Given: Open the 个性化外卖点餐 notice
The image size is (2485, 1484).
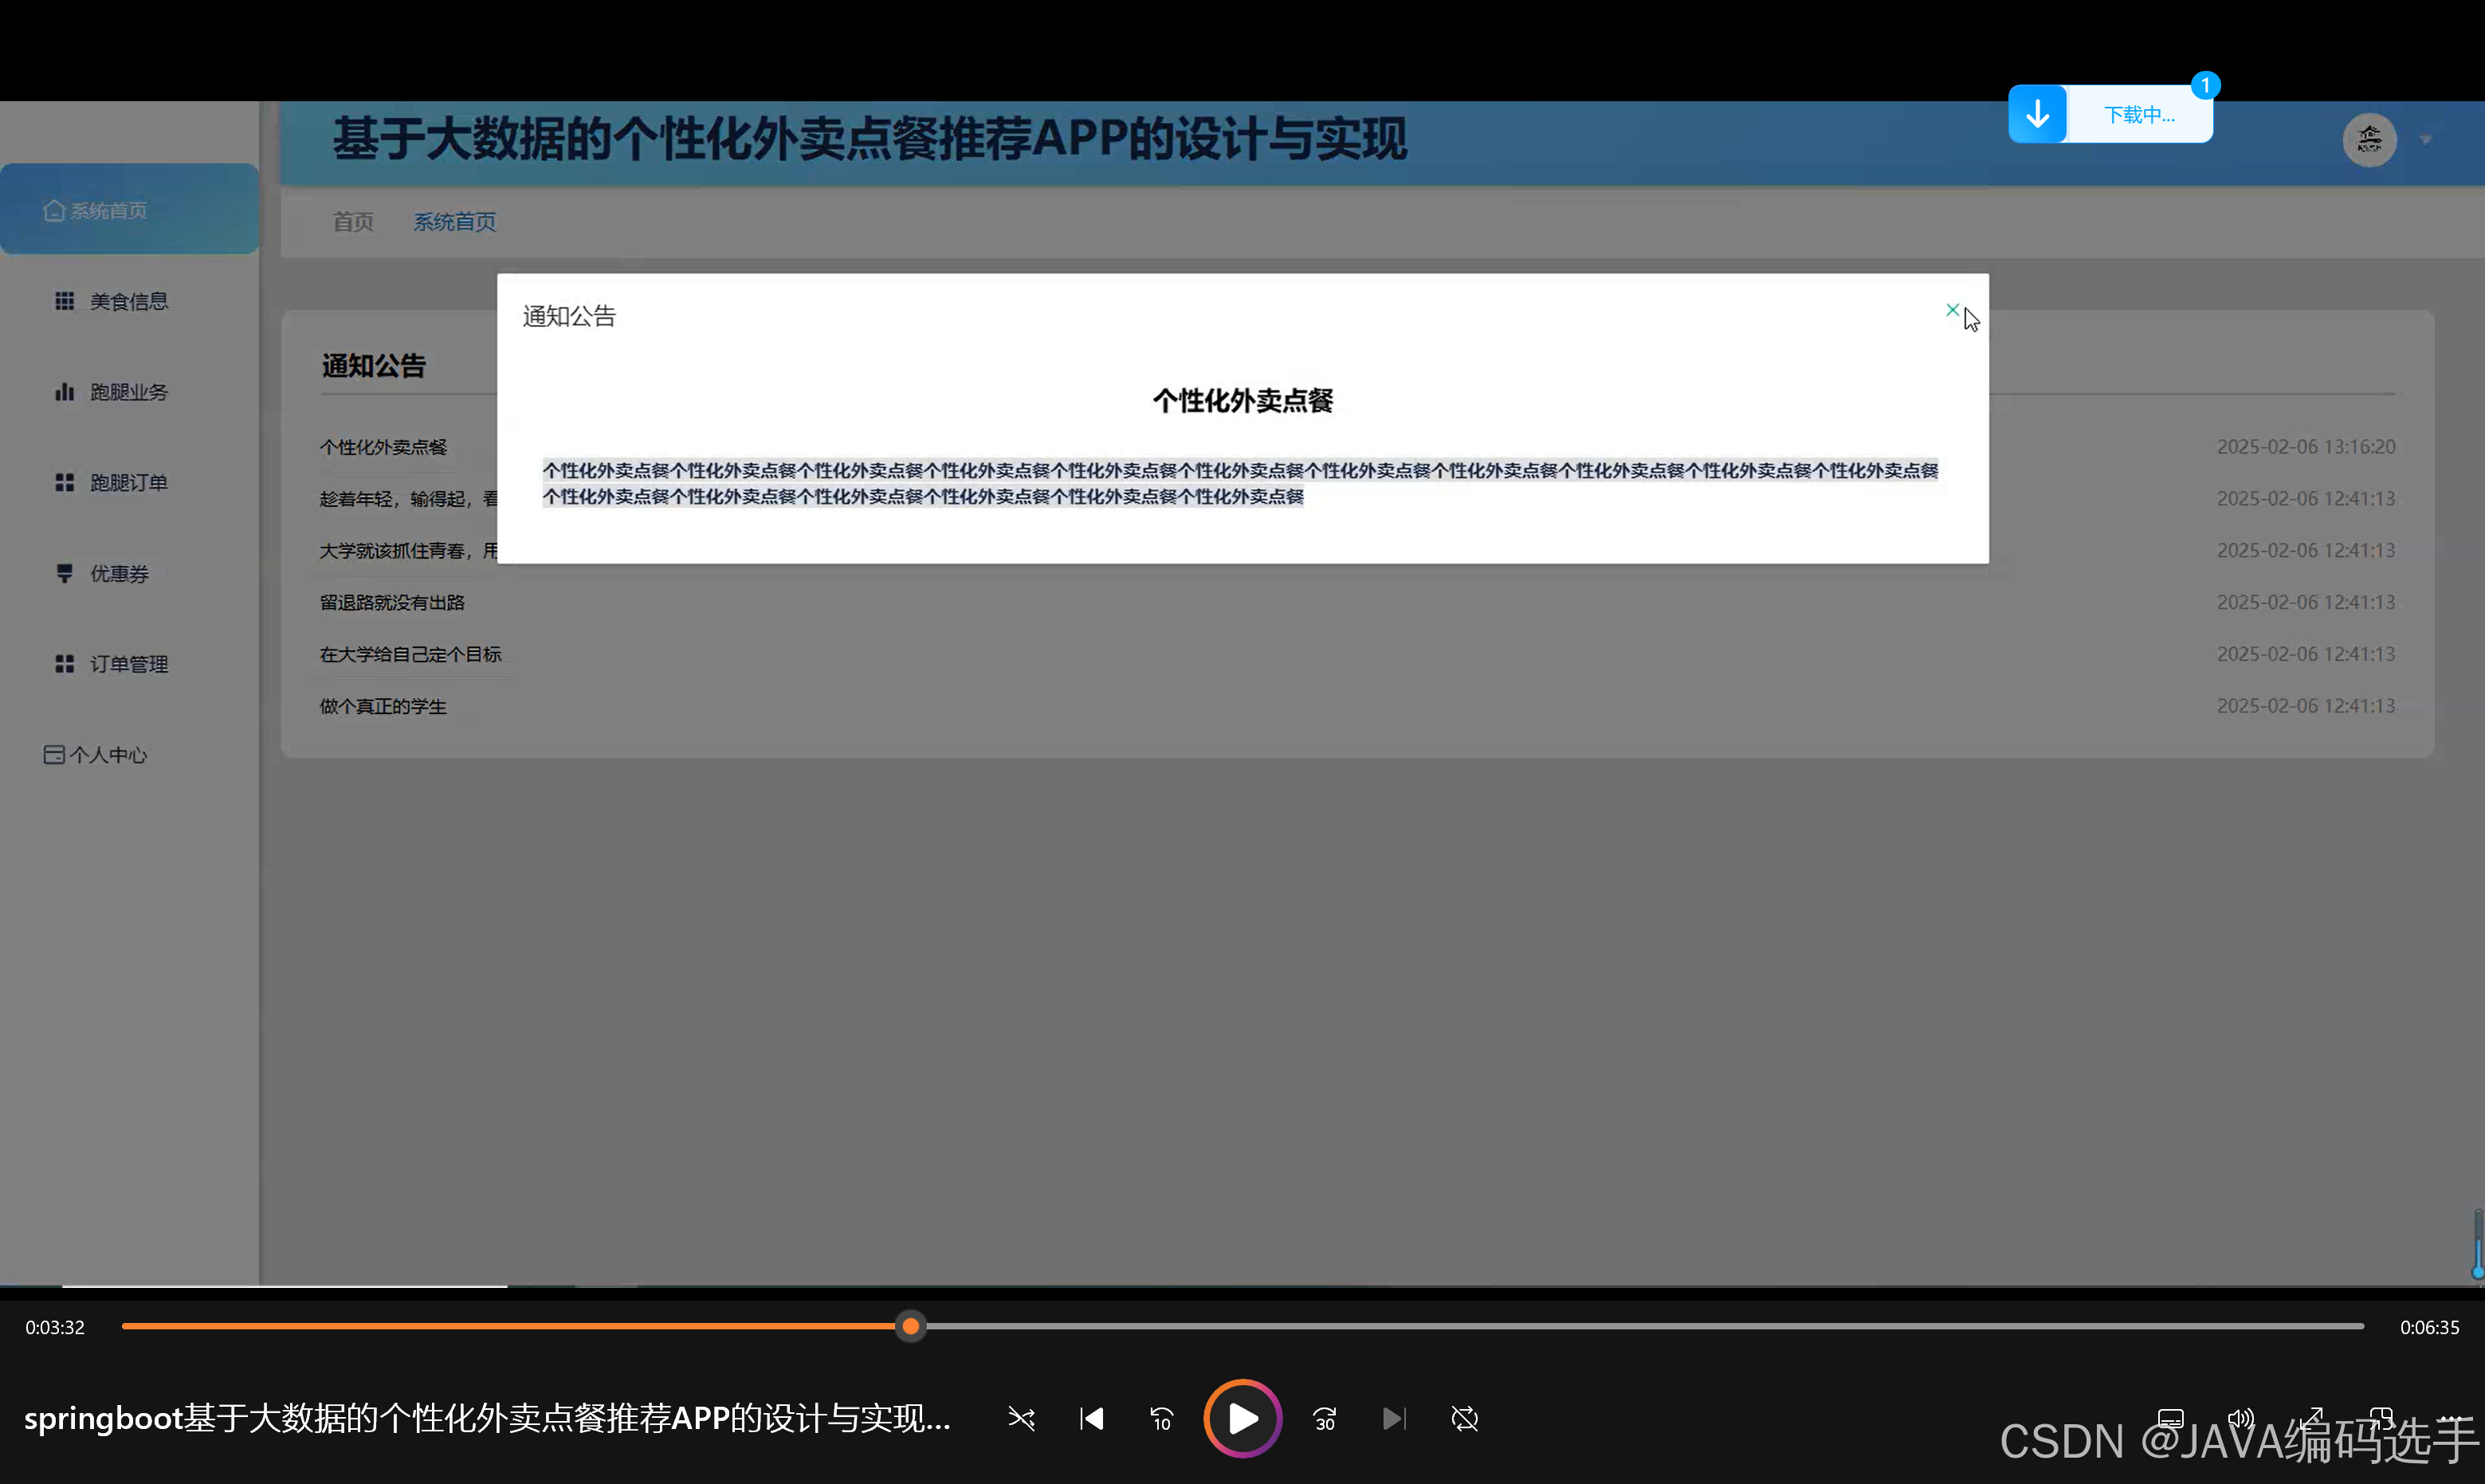Looking at the screenshot, I should (x=383, y=447).
